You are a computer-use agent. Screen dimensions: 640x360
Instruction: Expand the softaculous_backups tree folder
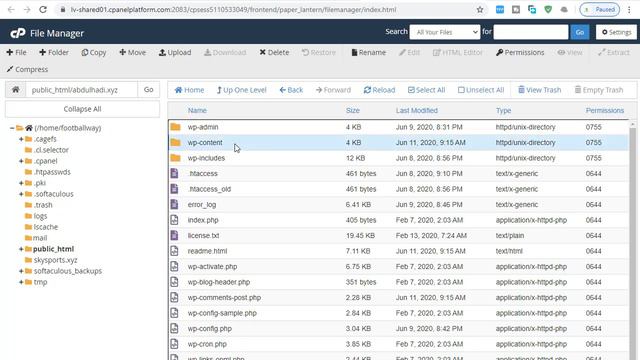click(21, 271)
